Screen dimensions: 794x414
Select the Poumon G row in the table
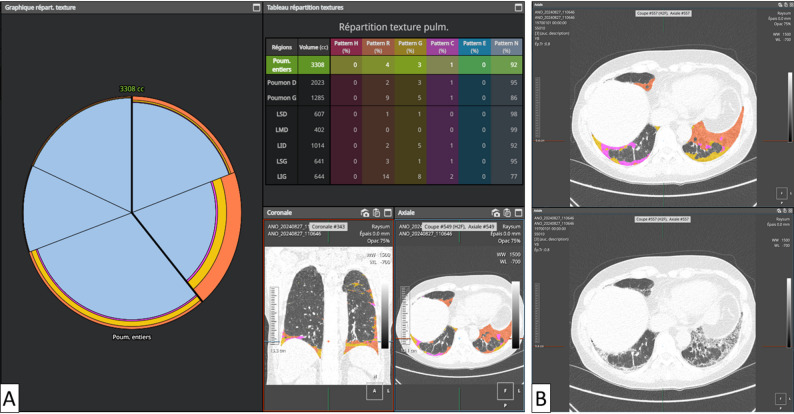(x=394, y=98)
